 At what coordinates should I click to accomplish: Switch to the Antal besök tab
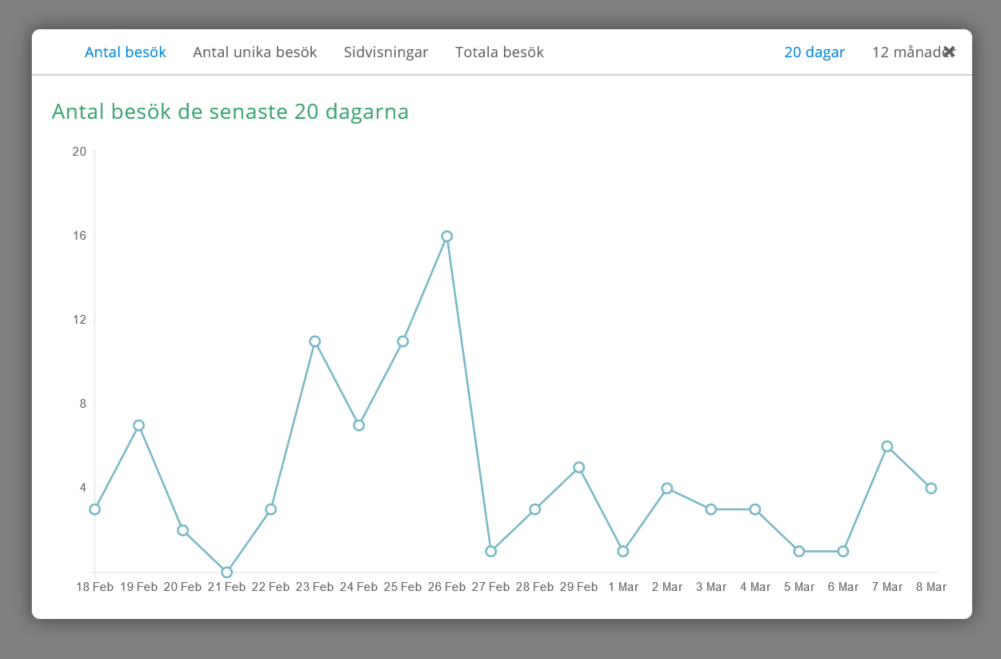pyautogui.click(x=125, y=52)
